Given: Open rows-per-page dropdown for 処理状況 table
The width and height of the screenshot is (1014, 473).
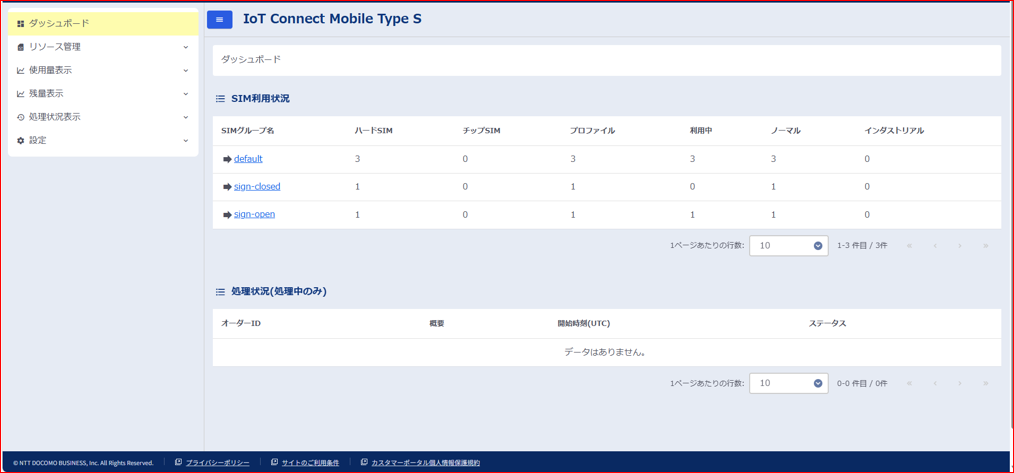Looking at the screenshot, I should point(789,384).
